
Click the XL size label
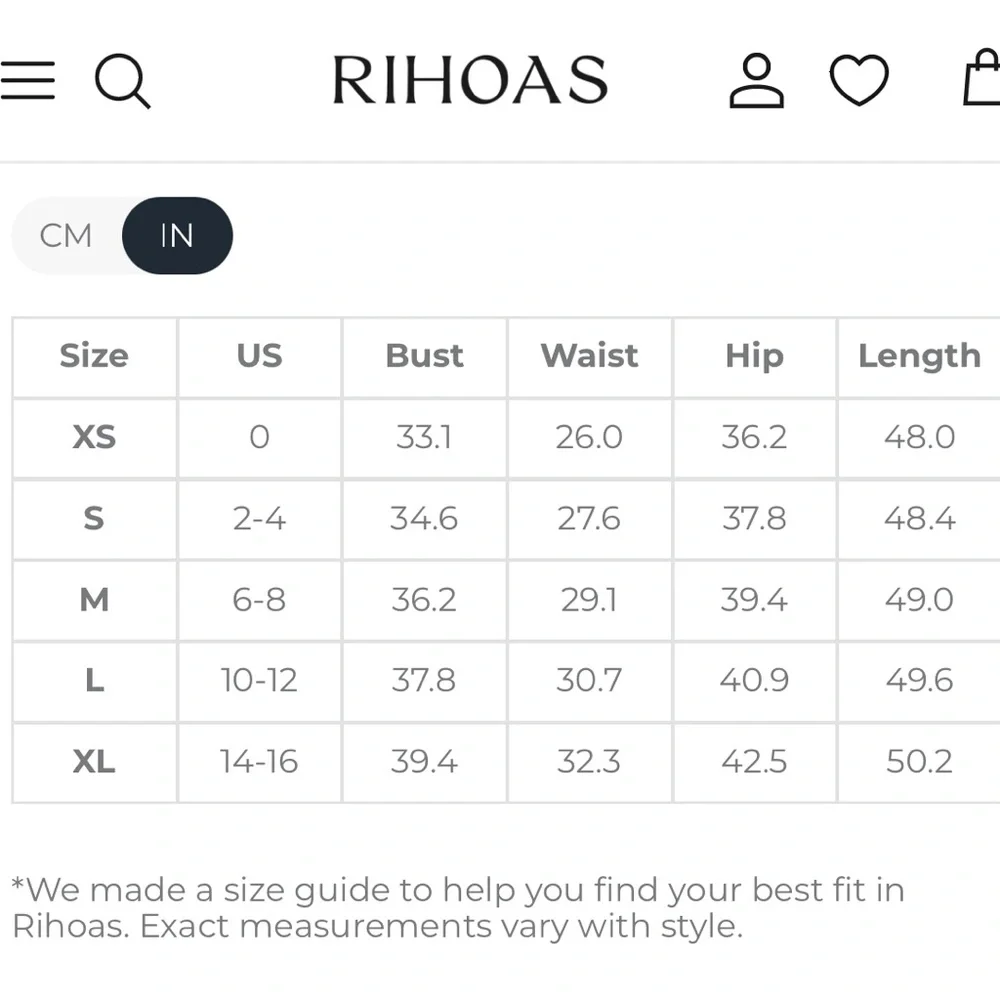94,762
